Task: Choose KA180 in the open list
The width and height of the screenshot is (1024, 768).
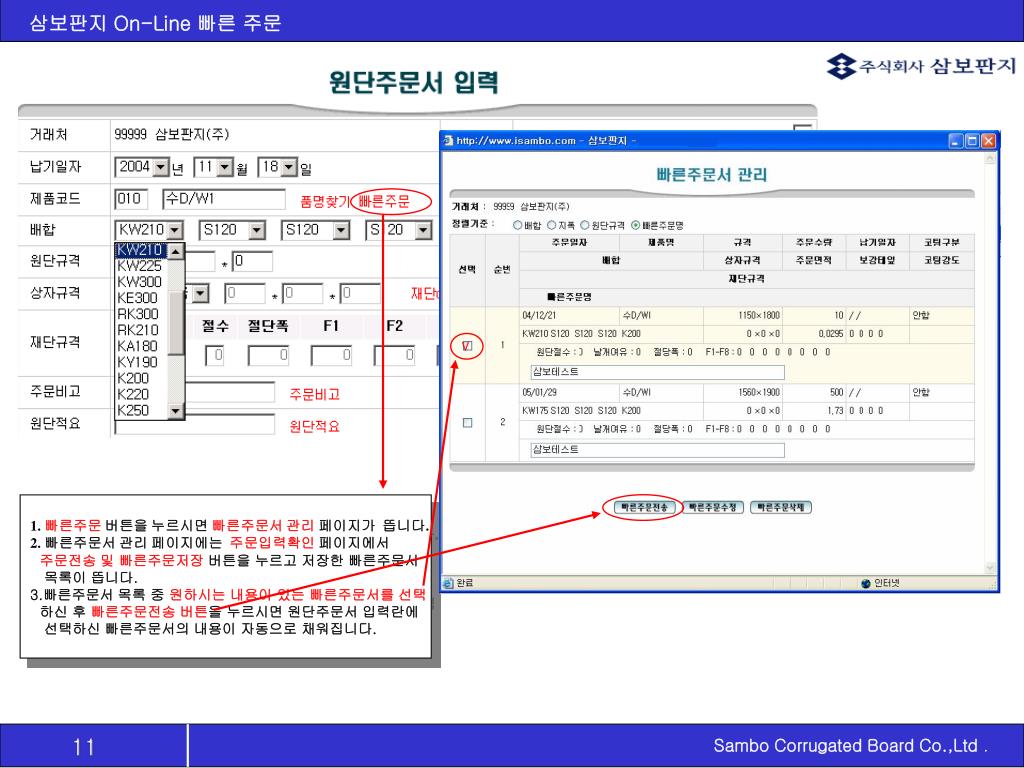Action: pyautogui.click(x=141, y=346)
